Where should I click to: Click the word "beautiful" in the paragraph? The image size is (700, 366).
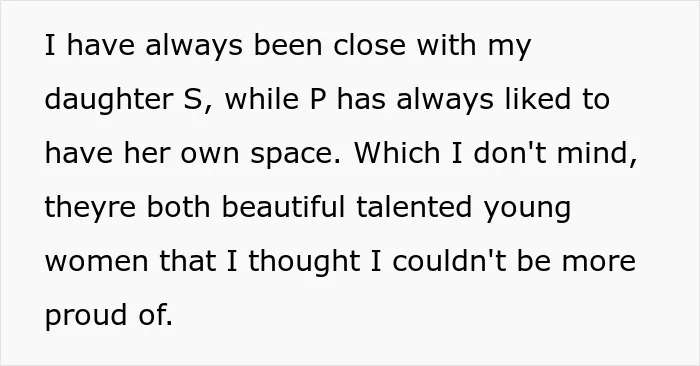click(x=283, y=207)
